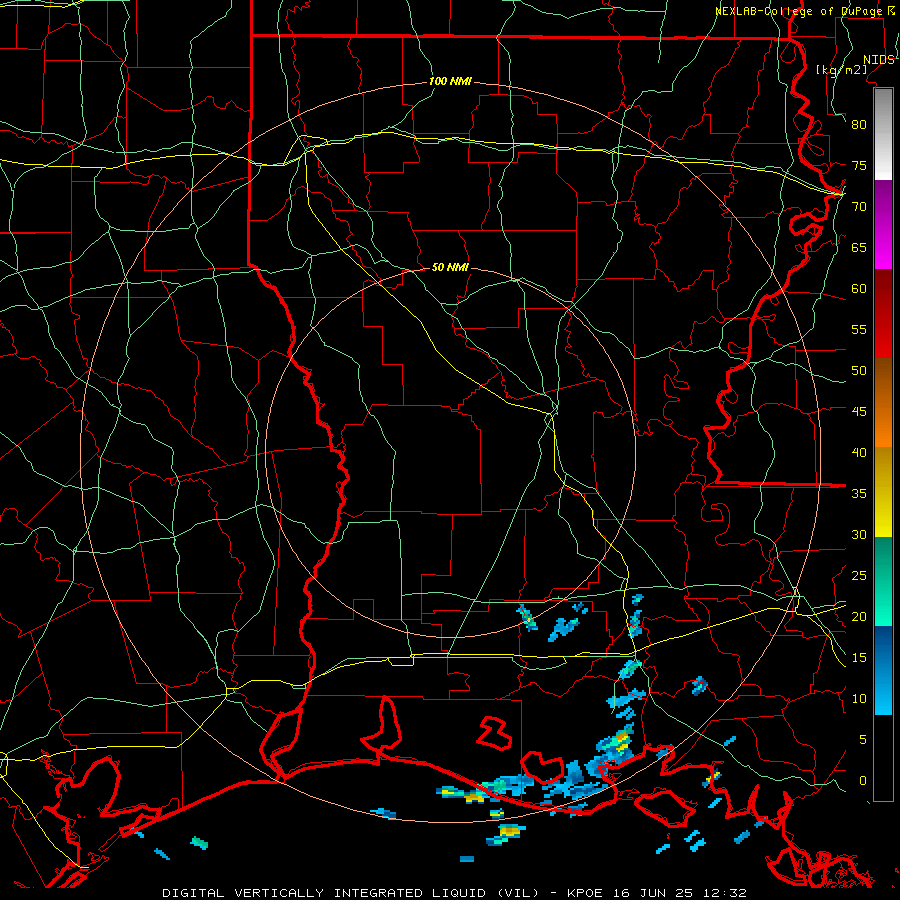Image resolution: width=900 pixels, height=900 pixels.
Task: Pick the yellow segment of the color bar
Action: [x=883, y=492]
